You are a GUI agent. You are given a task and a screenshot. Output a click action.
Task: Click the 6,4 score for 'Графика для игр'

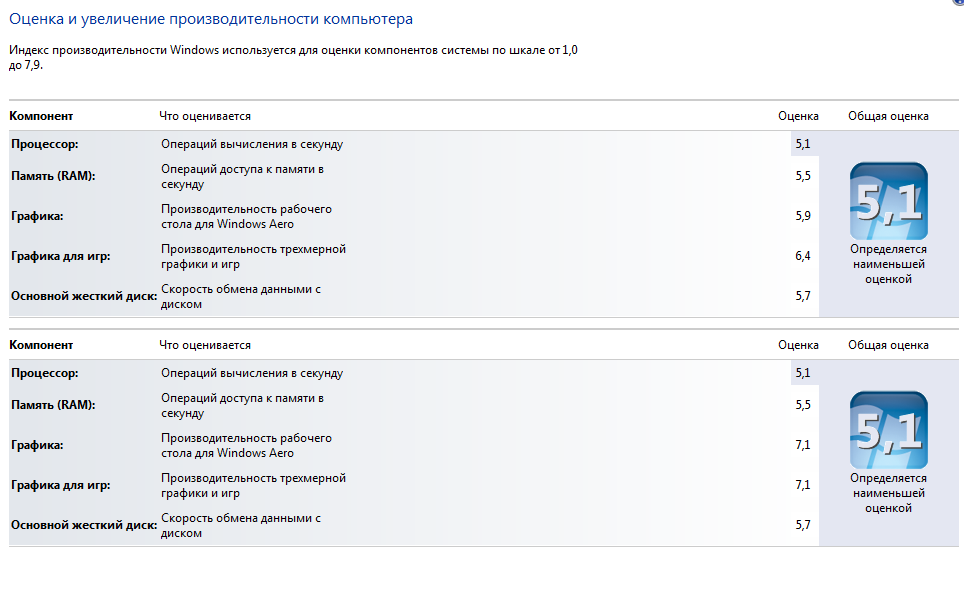(x=802, y=256)
